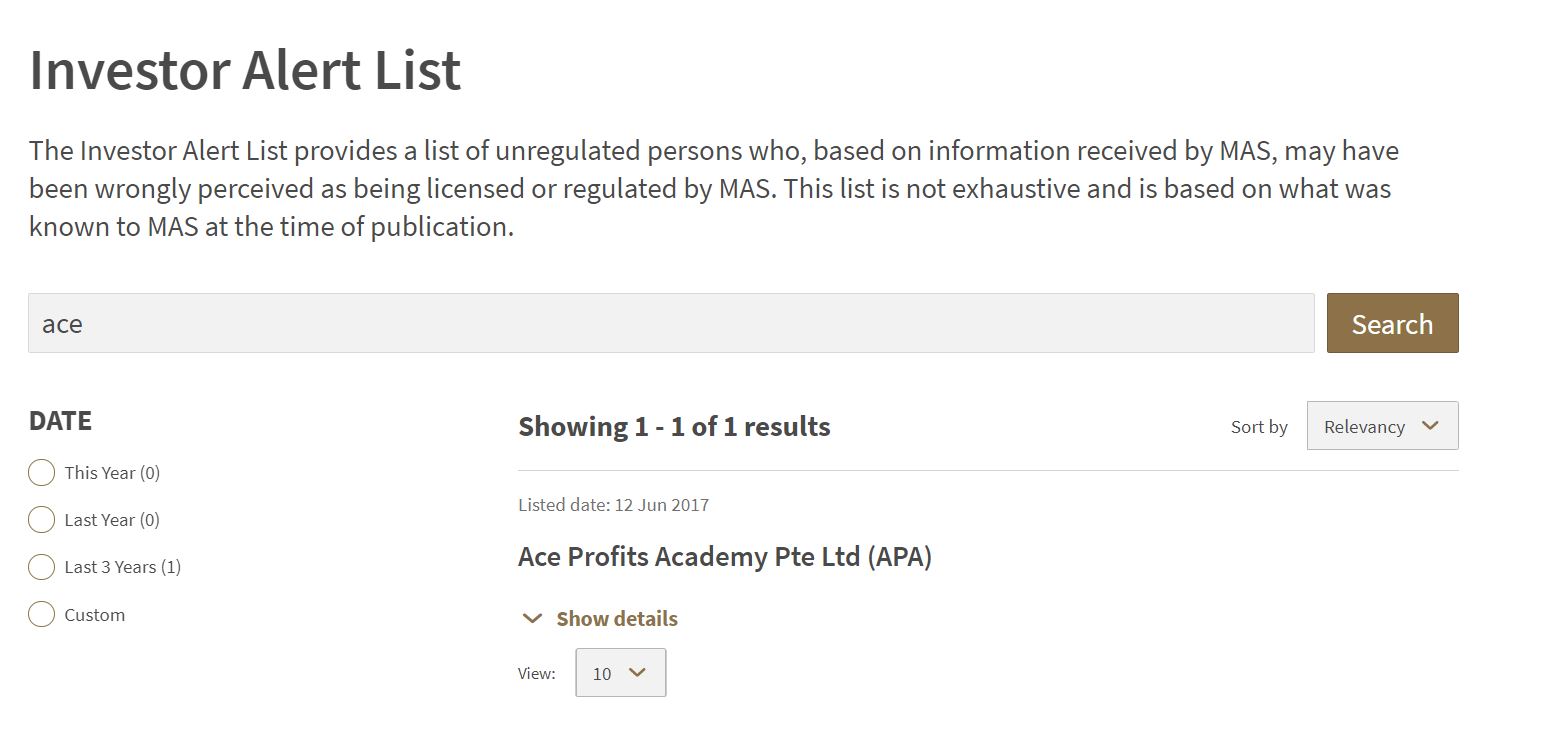Click the chevron arrow in the View dropdown
This screenshot has width=1554, height=749.
tap(637, 673)
